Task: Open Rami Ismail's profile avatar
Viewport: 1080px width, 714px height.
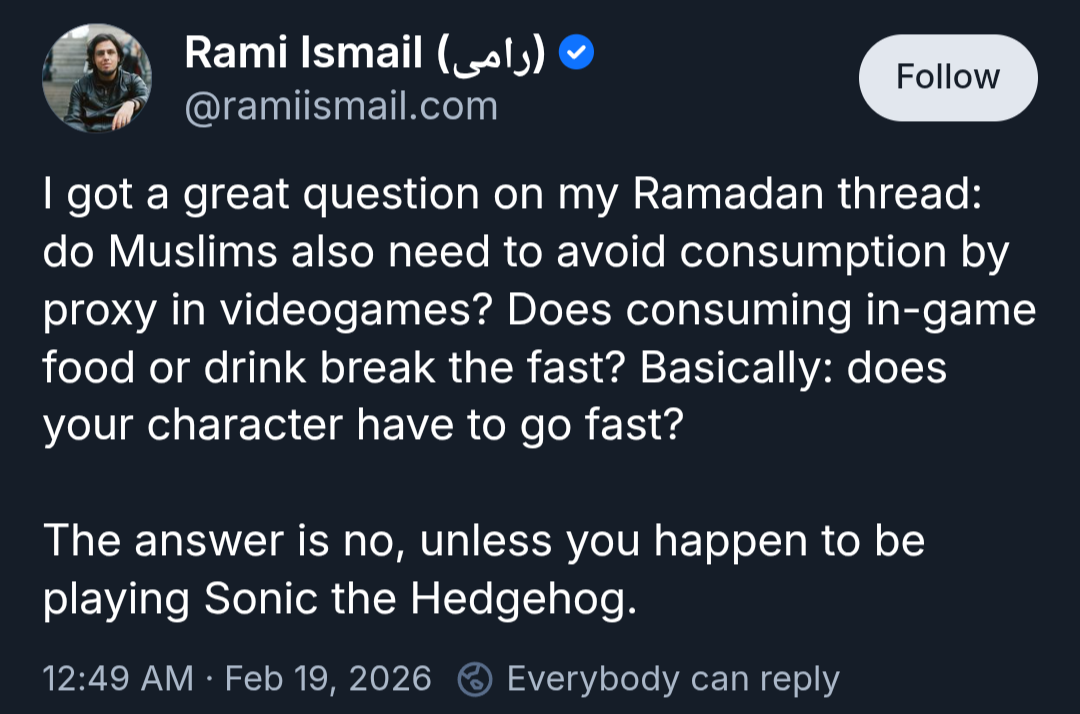Action: coord(97,78)
